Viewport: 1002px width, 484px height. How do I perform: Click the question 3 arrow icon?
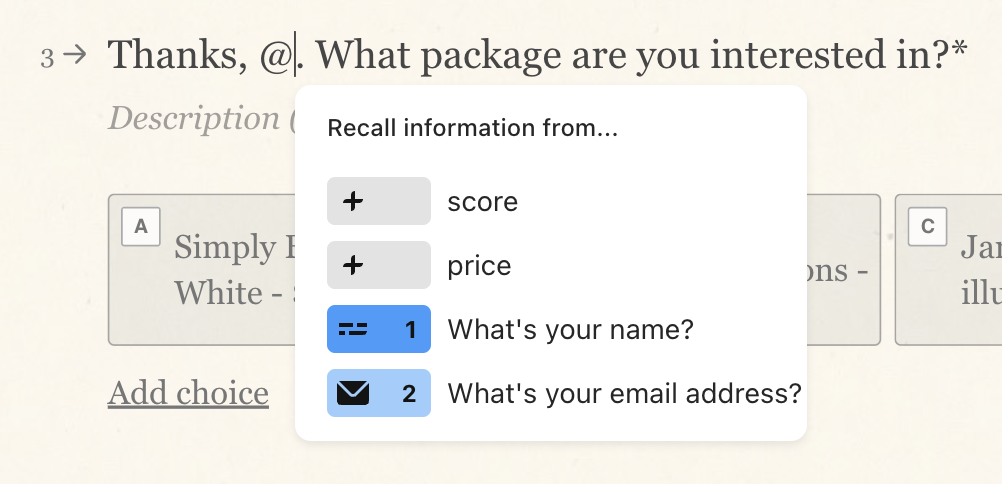click(x=75, y=55)
